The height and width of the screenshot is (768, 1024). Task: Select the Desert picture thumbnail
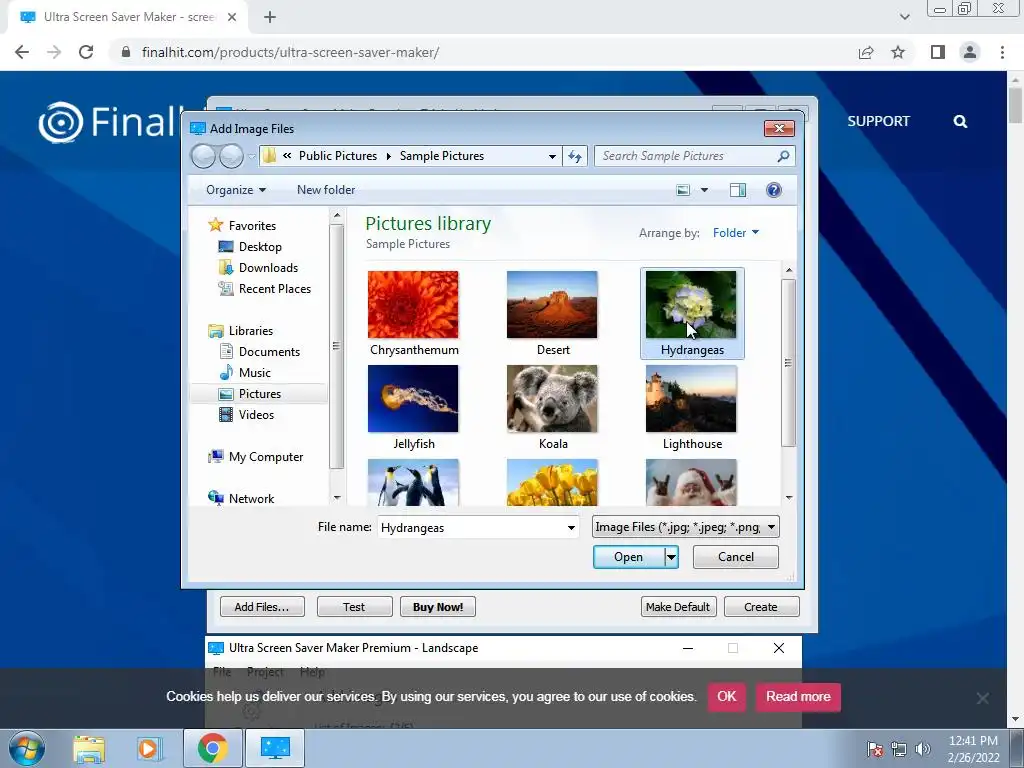(552, 305)
